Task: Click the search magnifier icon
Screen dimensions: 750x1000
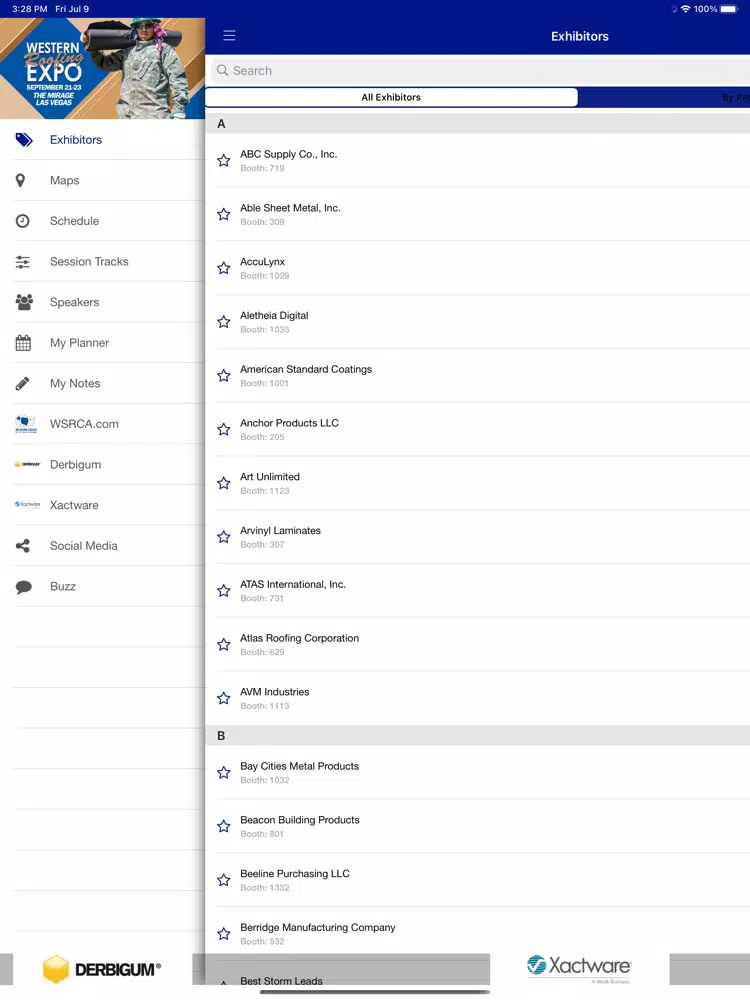Action: tap(222, 70)
